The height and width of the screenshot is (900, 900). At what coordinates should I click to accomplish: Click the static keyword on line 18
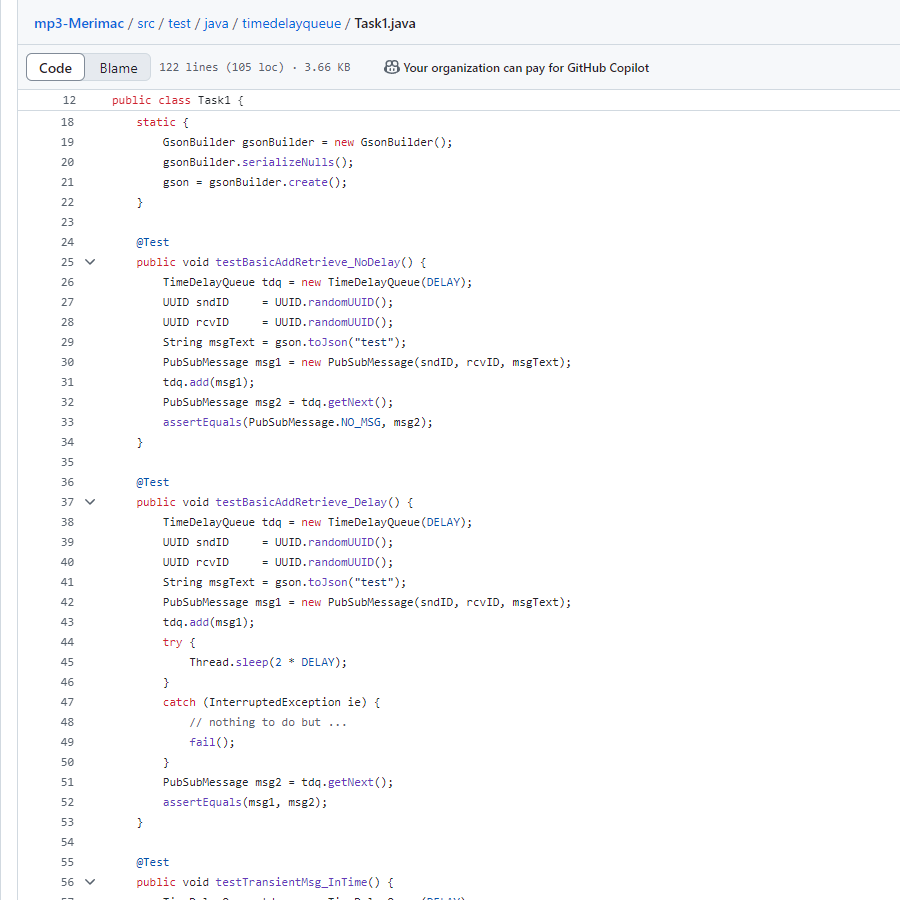coord(156,122)
